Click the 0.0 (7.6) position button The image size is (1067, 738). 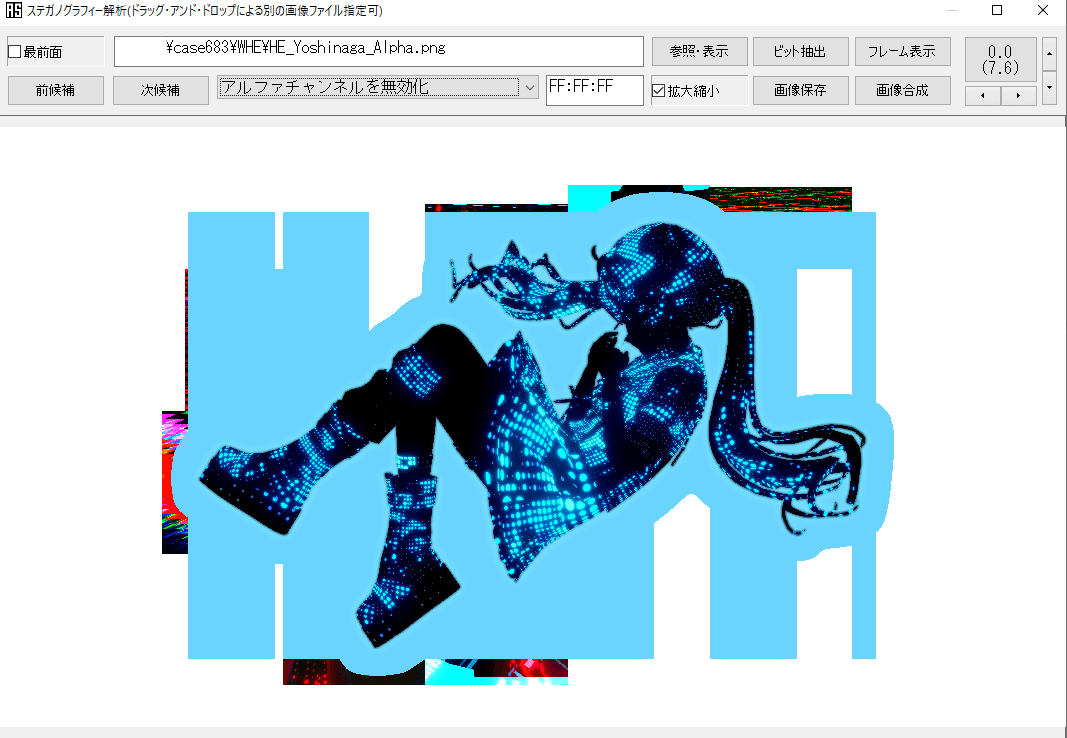(1000, 59)
